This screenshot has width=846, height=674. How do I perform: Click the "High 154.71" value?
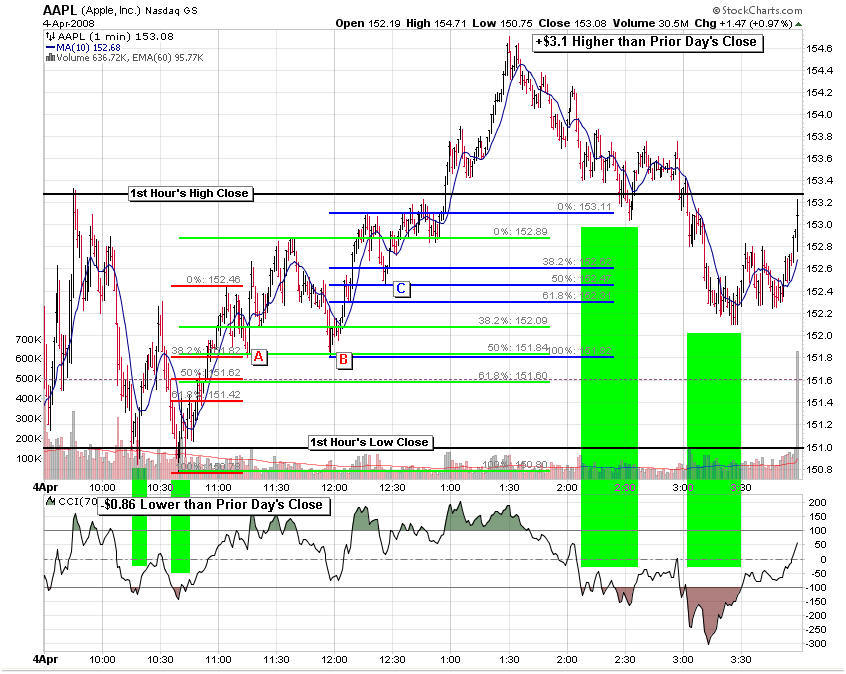(x=435, y=24)
